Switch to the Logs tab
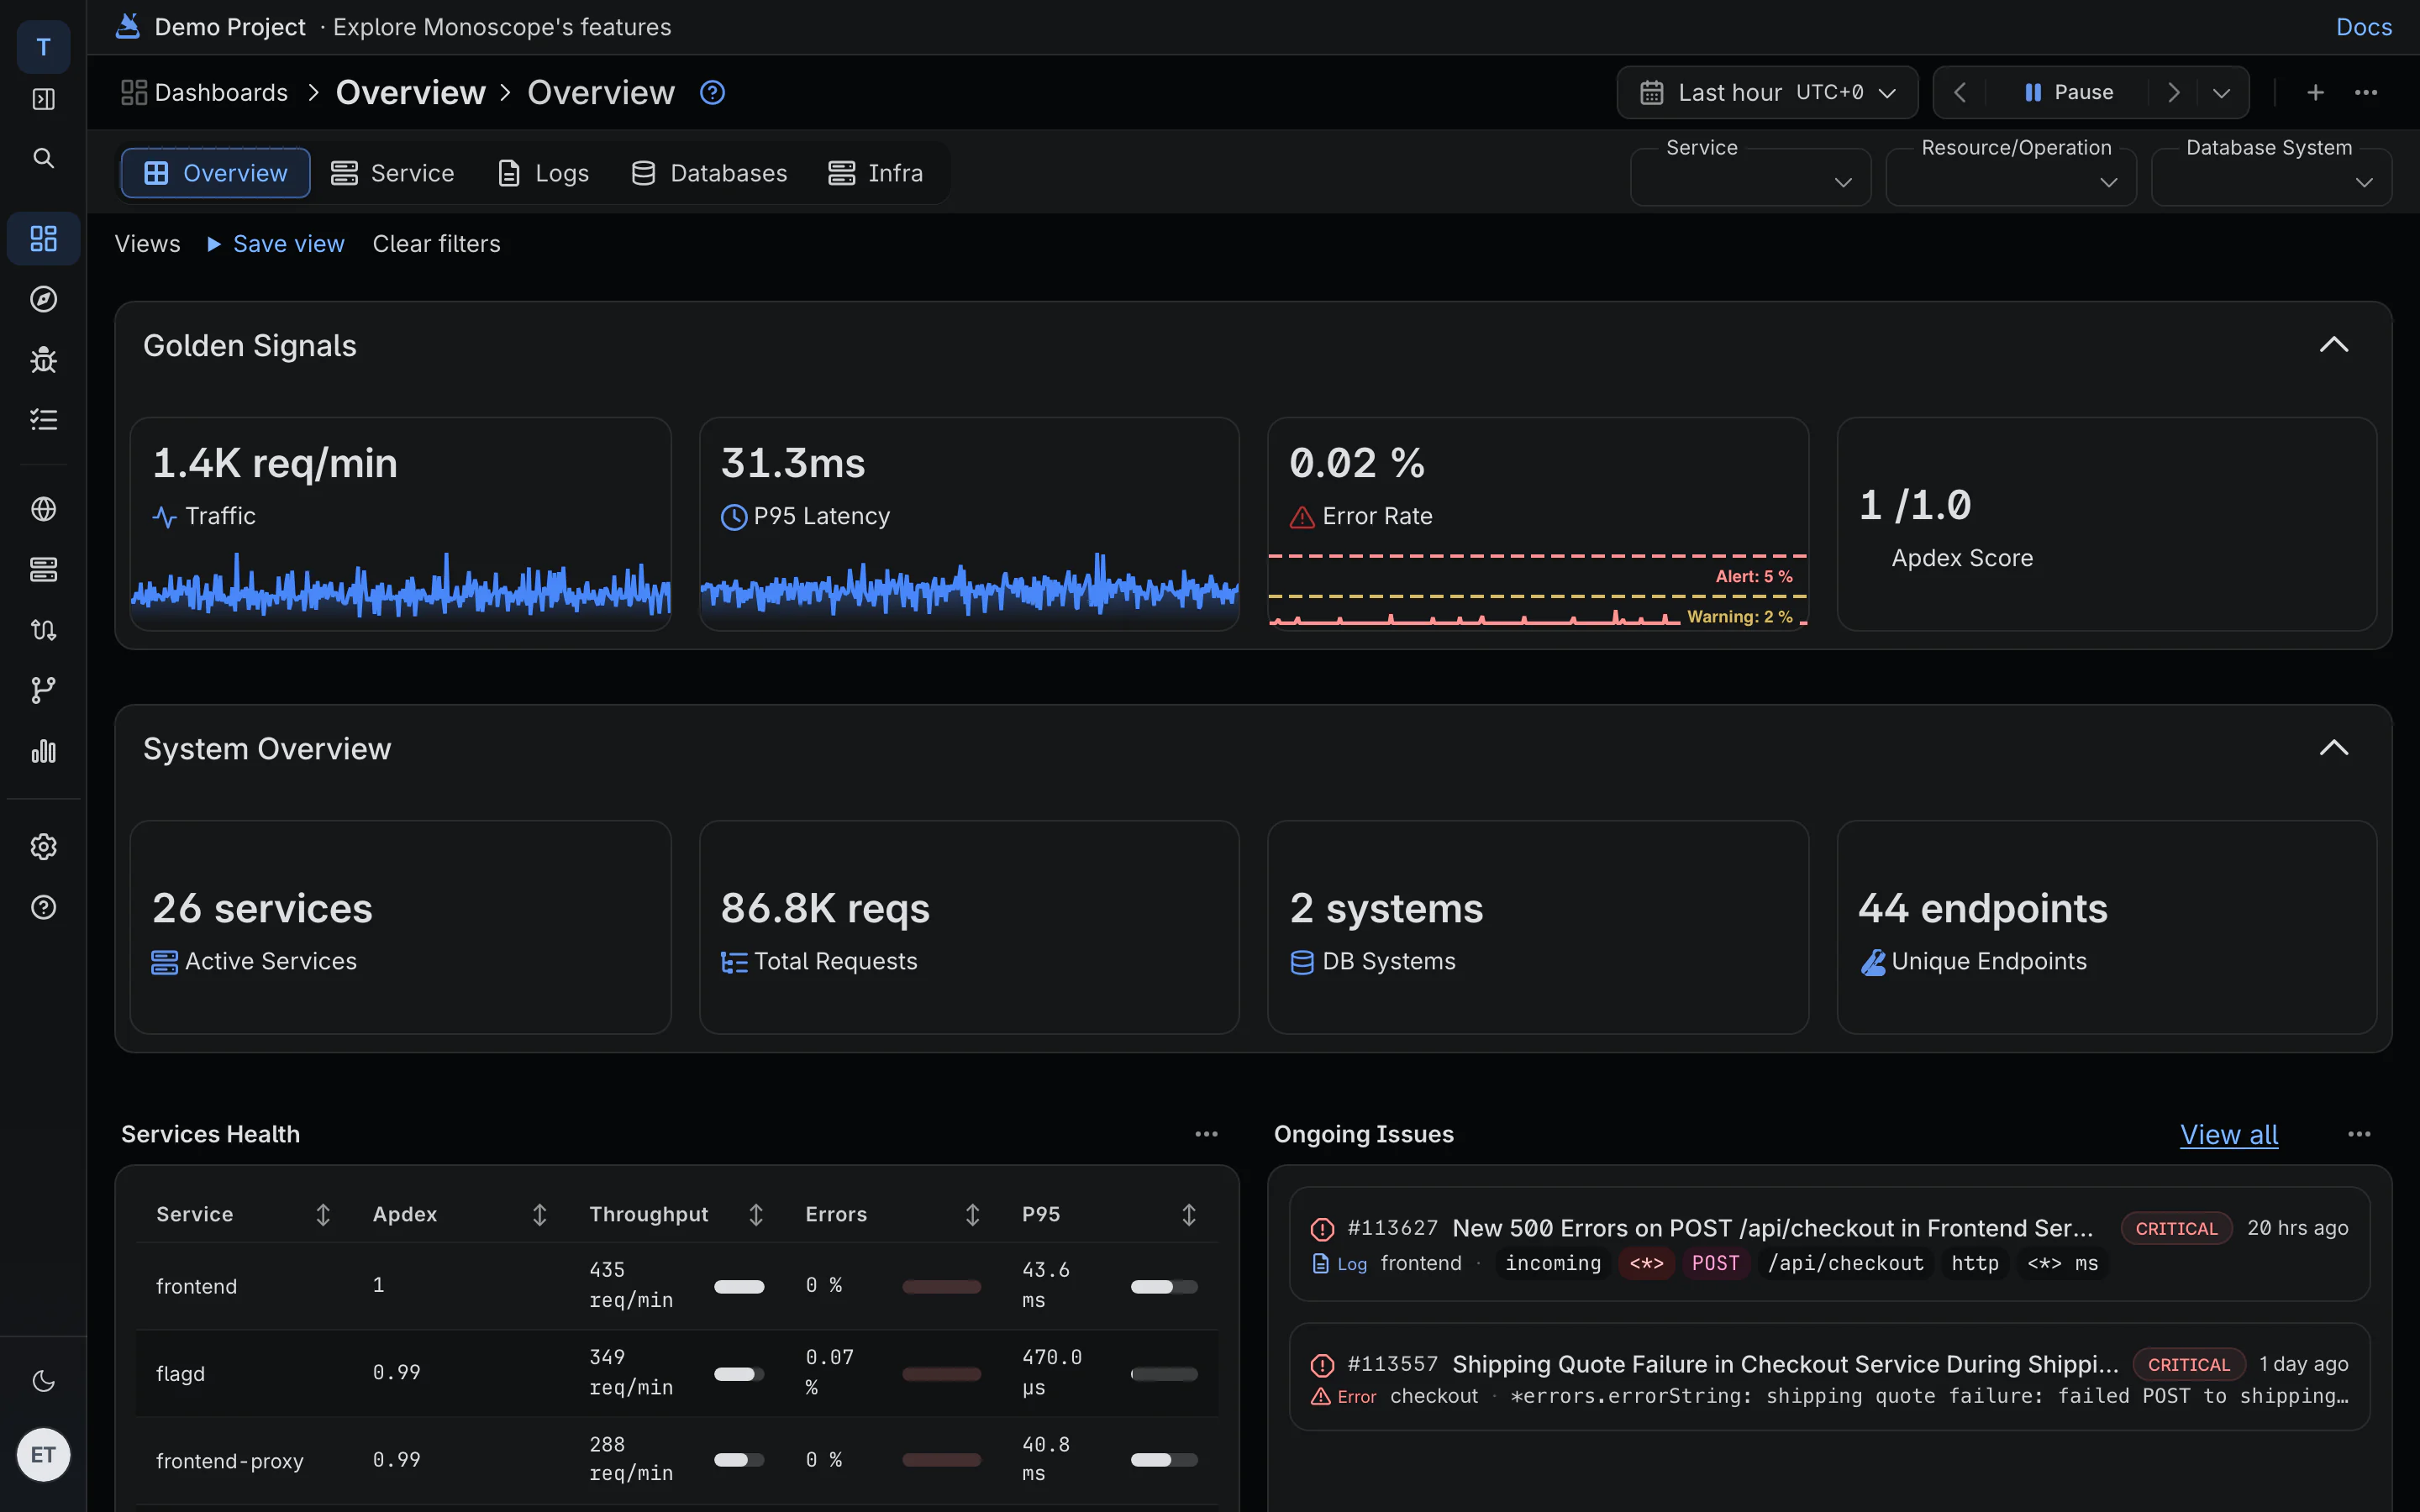This screenshot has width=2420, height=1512. [x=543, y=173]
